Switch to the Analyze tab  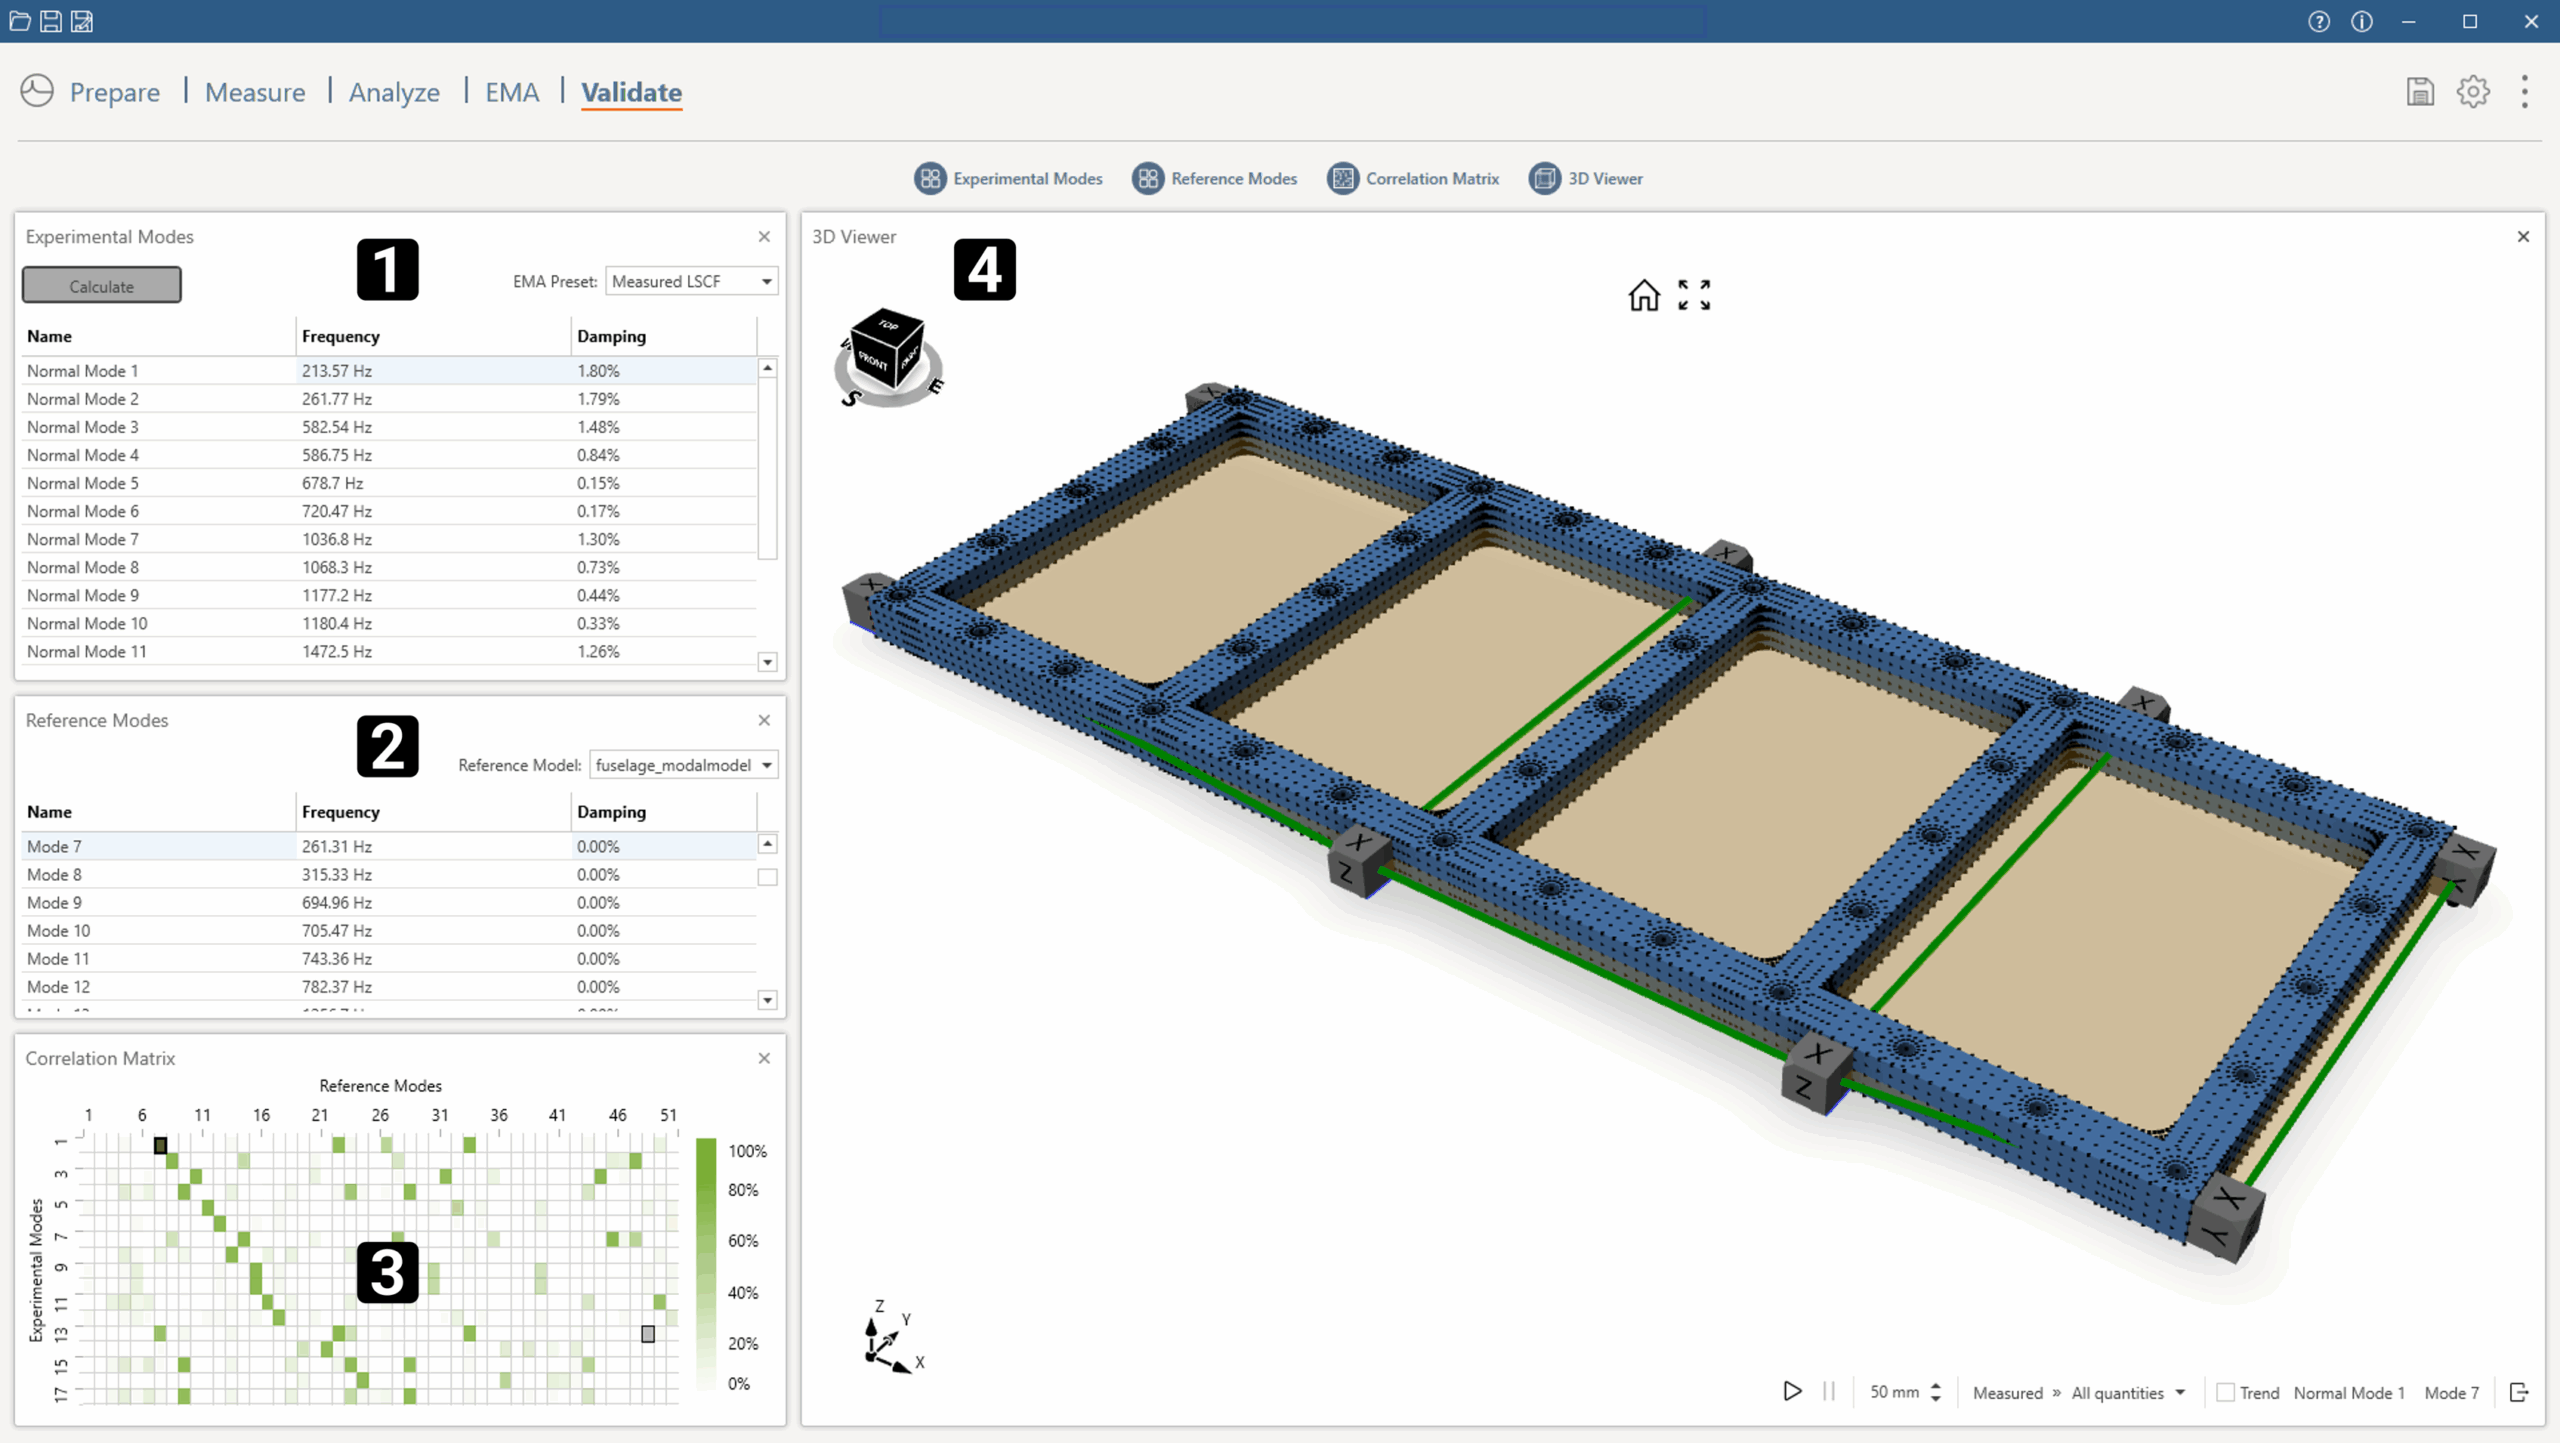coord(394,92)
